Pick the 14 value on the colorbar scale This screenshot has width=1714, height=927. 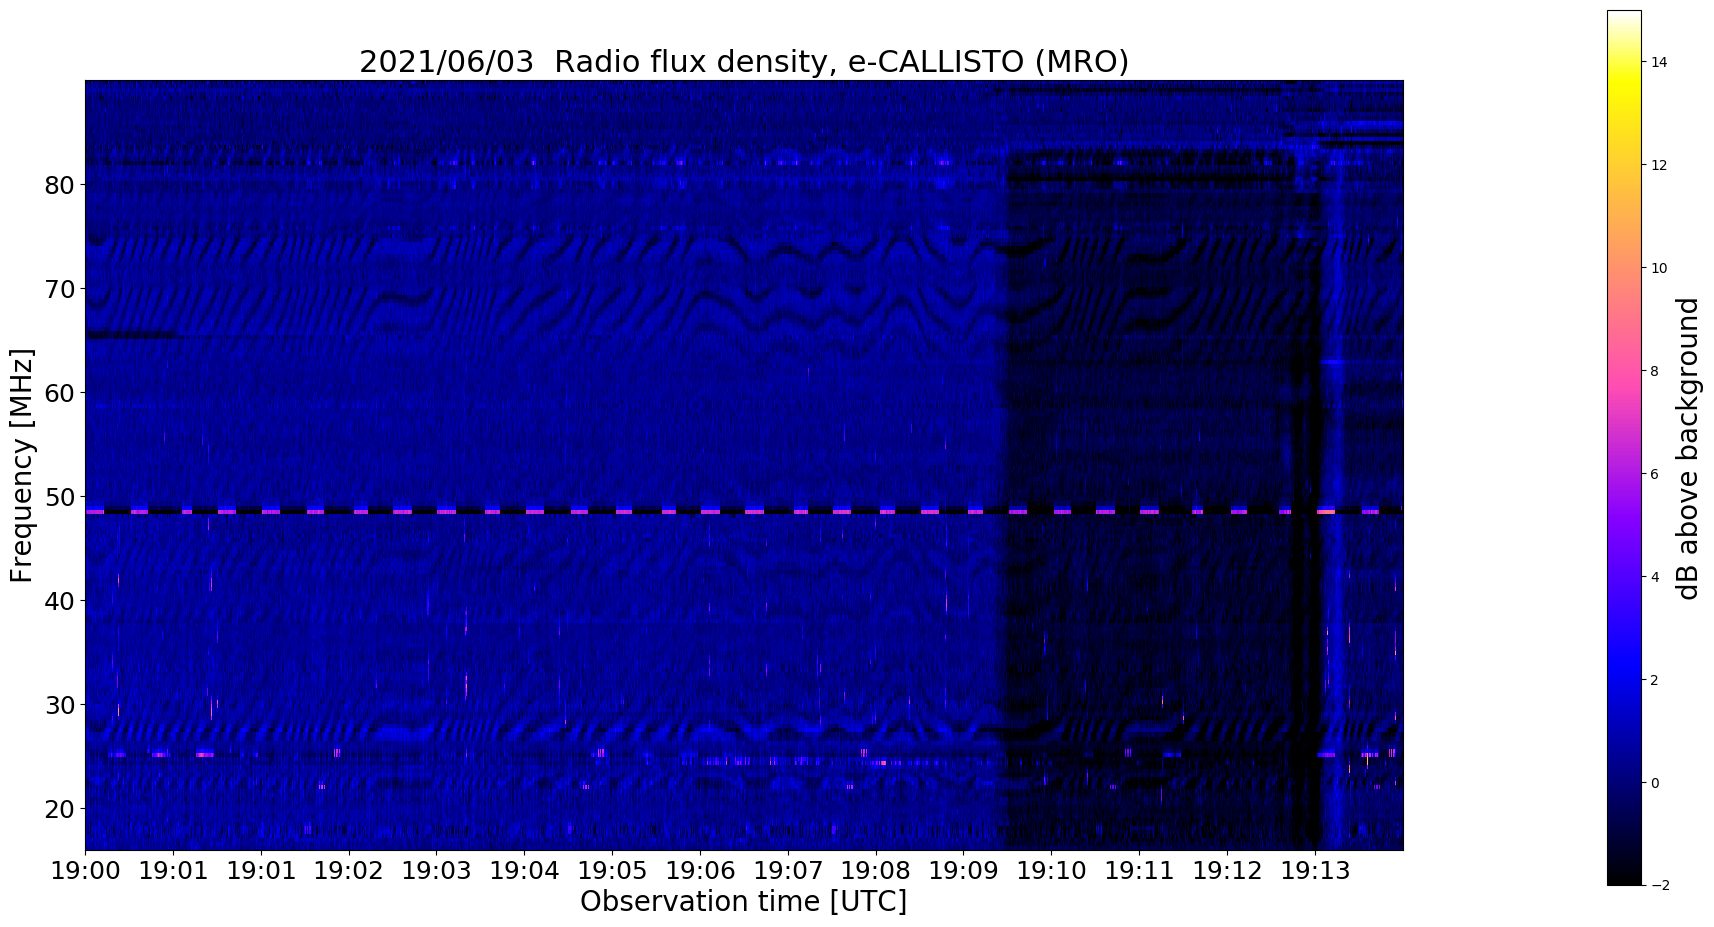1659,62
